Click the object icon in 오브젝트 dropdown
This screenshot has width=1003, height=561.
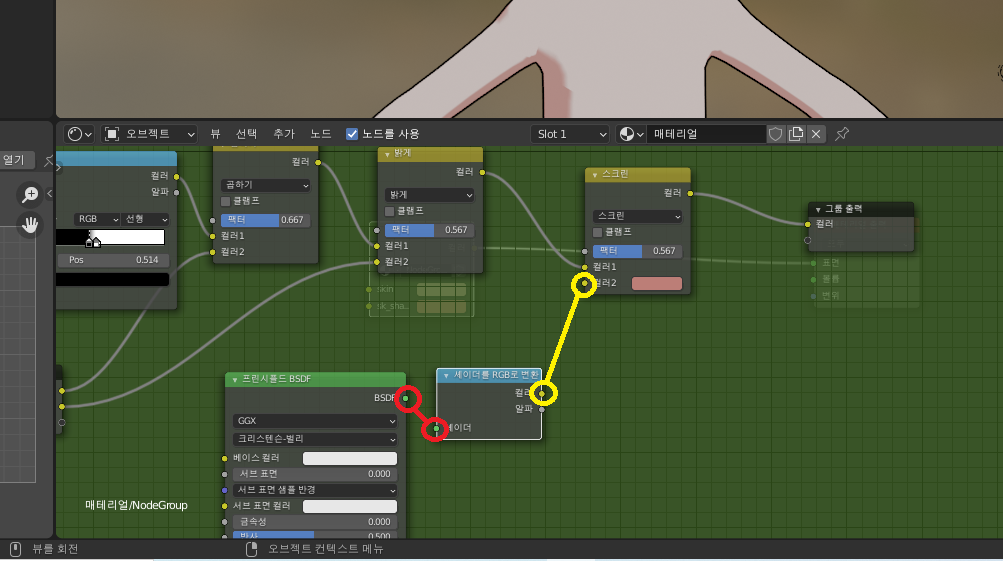tap(111, 134)
